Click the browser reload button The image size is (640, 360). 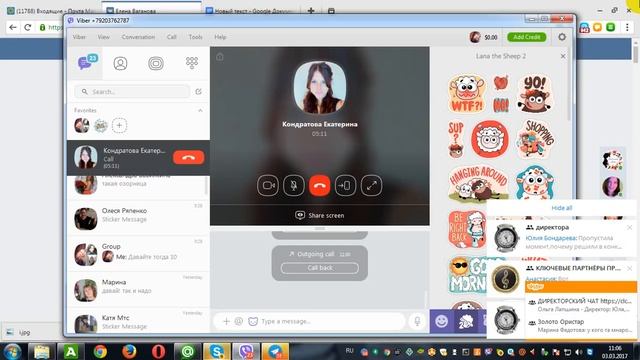[27, 27]
